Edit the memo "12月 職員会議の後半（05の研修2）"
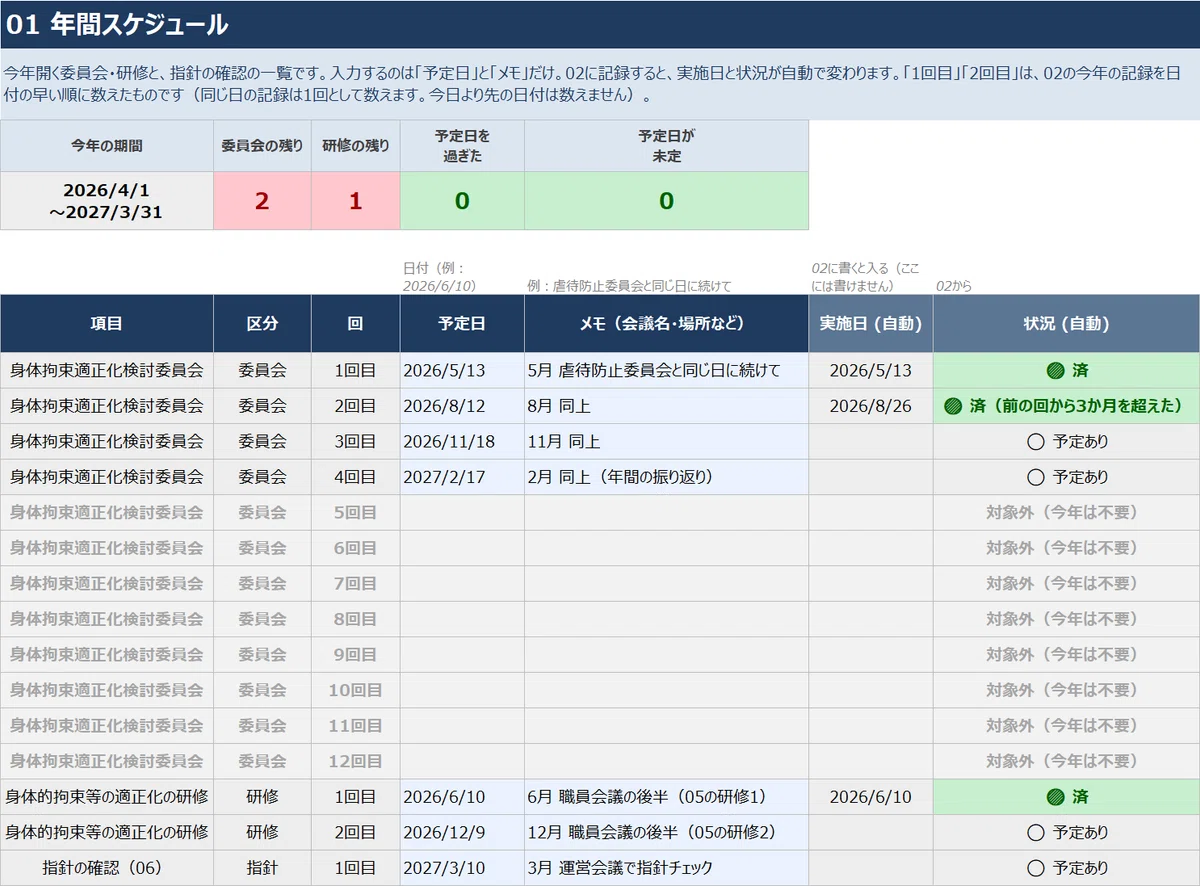1200x886 pixels. (x=666, y=832)
